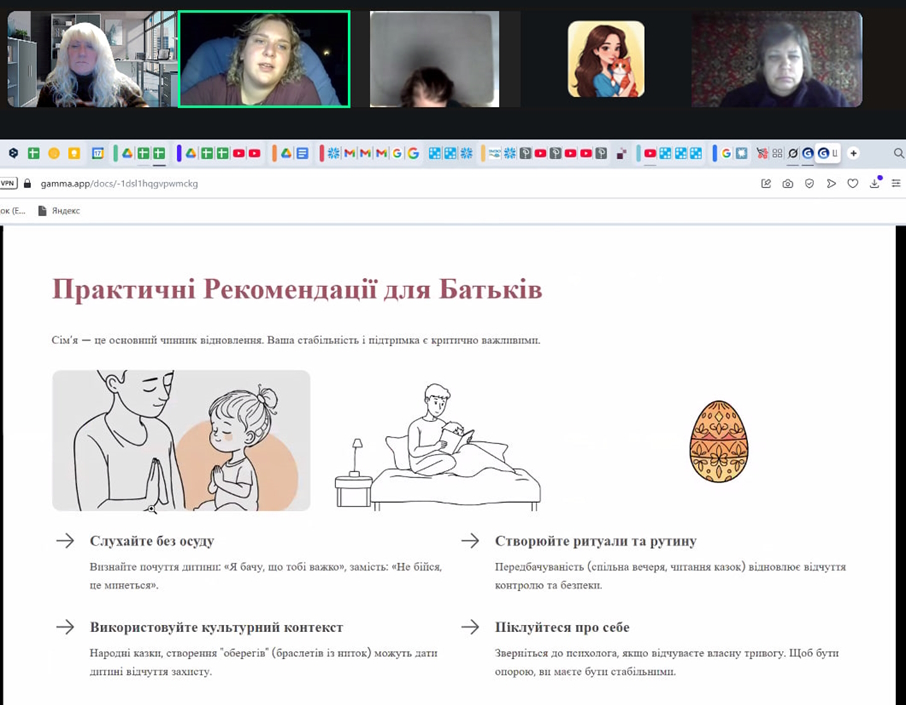The image size is (906, 705).
Task: Click the send arrow icon in address bar
Action: tap(831, 184)
